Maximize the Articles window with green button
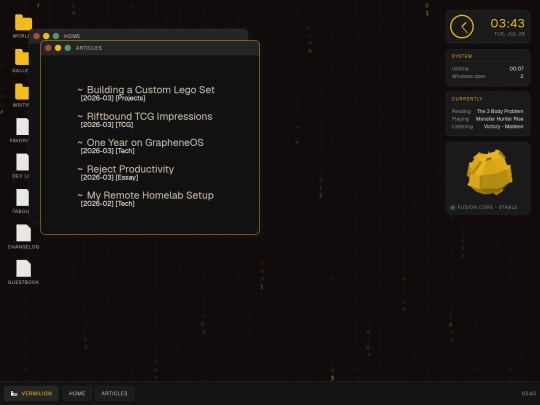Screen dimensions: 540x405 pyautogui.click(x=68, y=48)
